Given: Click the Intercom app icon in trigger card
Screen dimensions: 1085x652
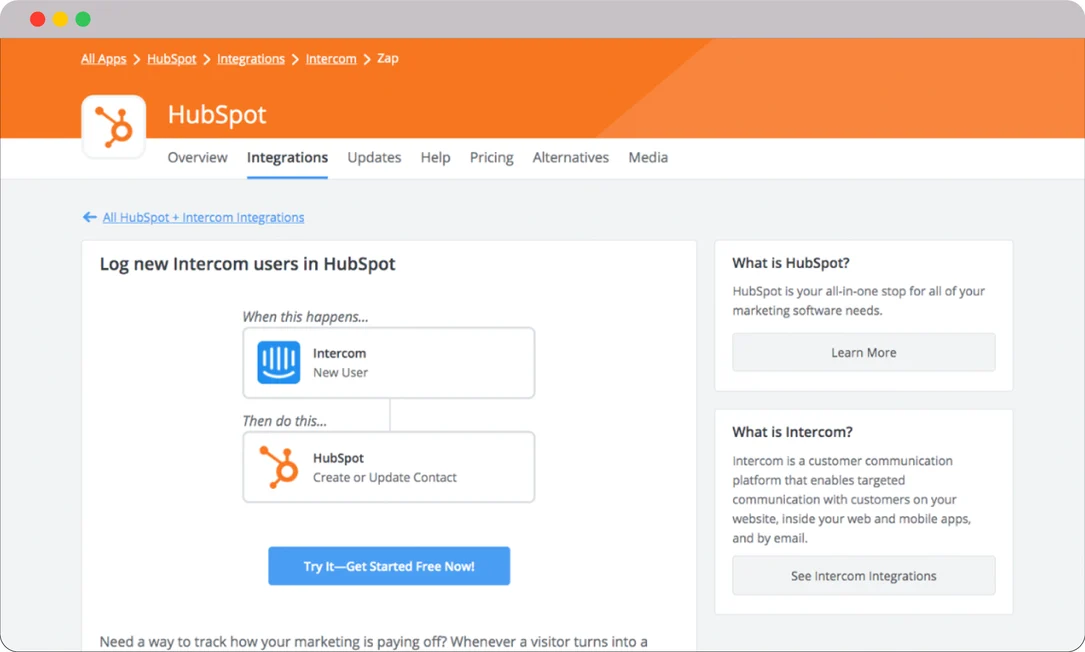Looking at the screenshot, I should tap(279, 362).
